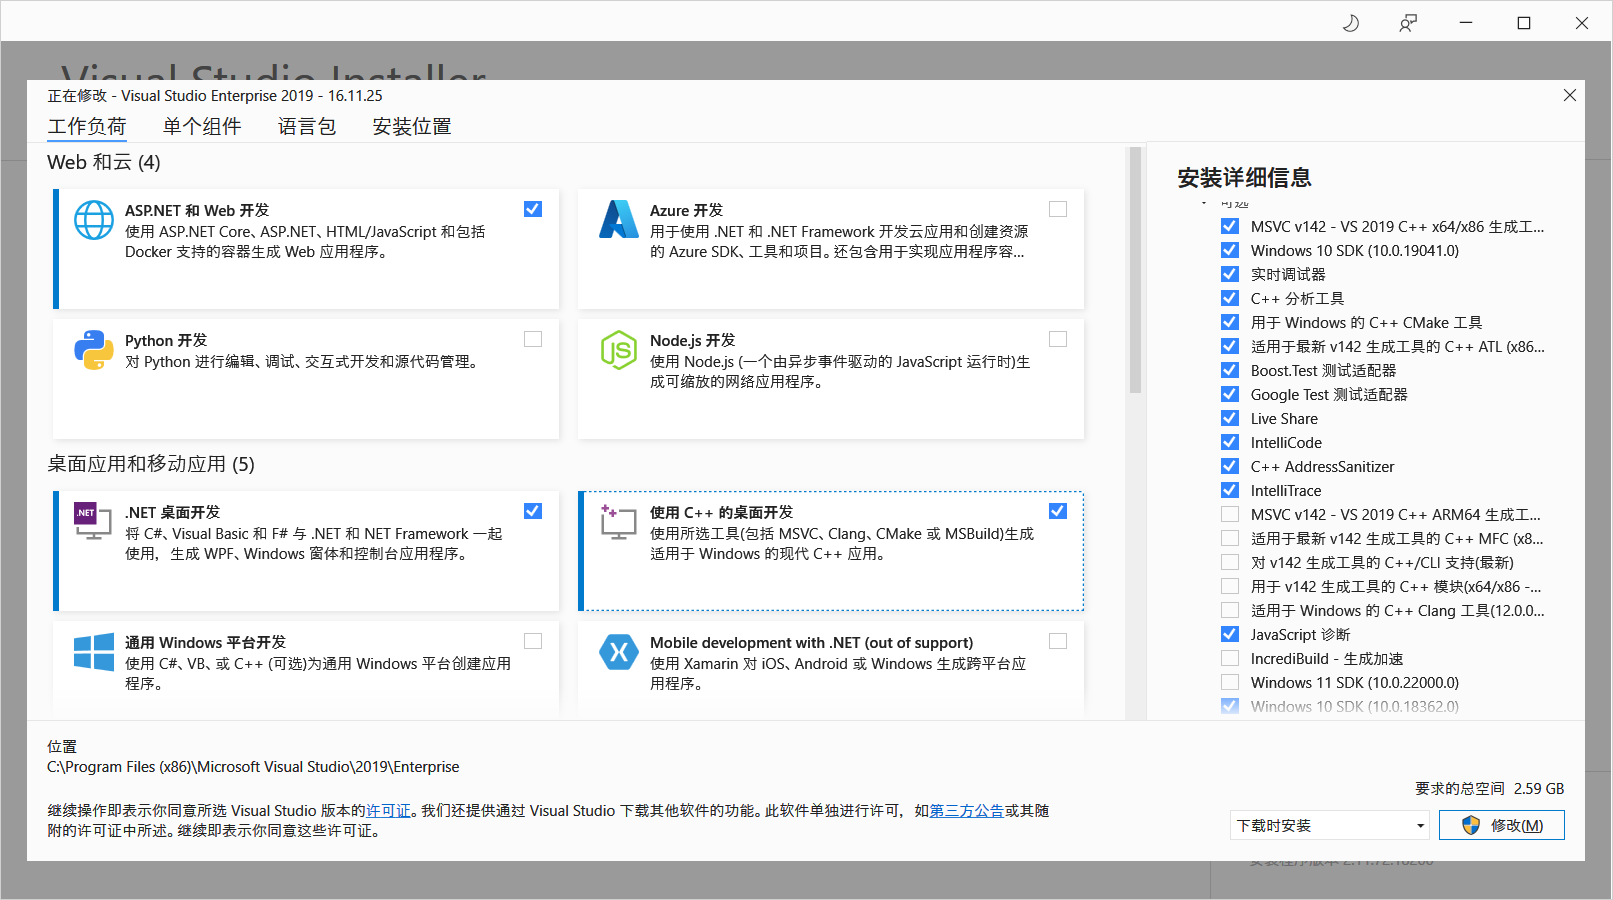This screenshot has width=1613, height=900.
Task: Switch to the 单个组件 tab
Action: click(202, 126)
